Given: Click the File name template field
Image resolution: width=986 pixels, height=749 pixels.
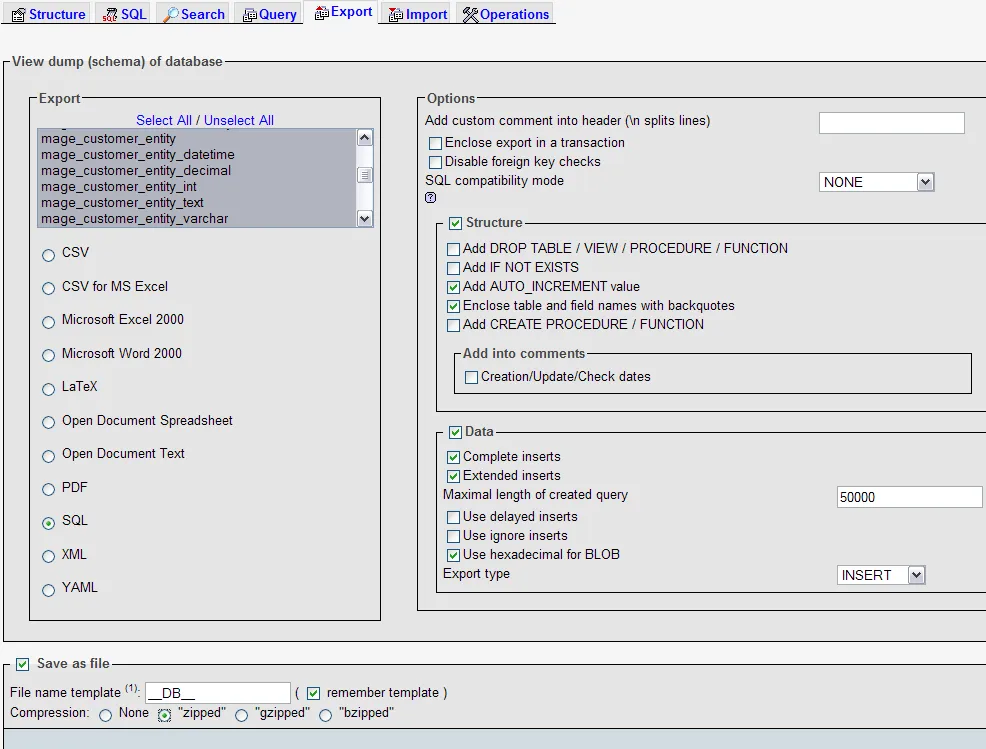Looking at the screenshot, I should pyautogui.click(x=218, y=693).
